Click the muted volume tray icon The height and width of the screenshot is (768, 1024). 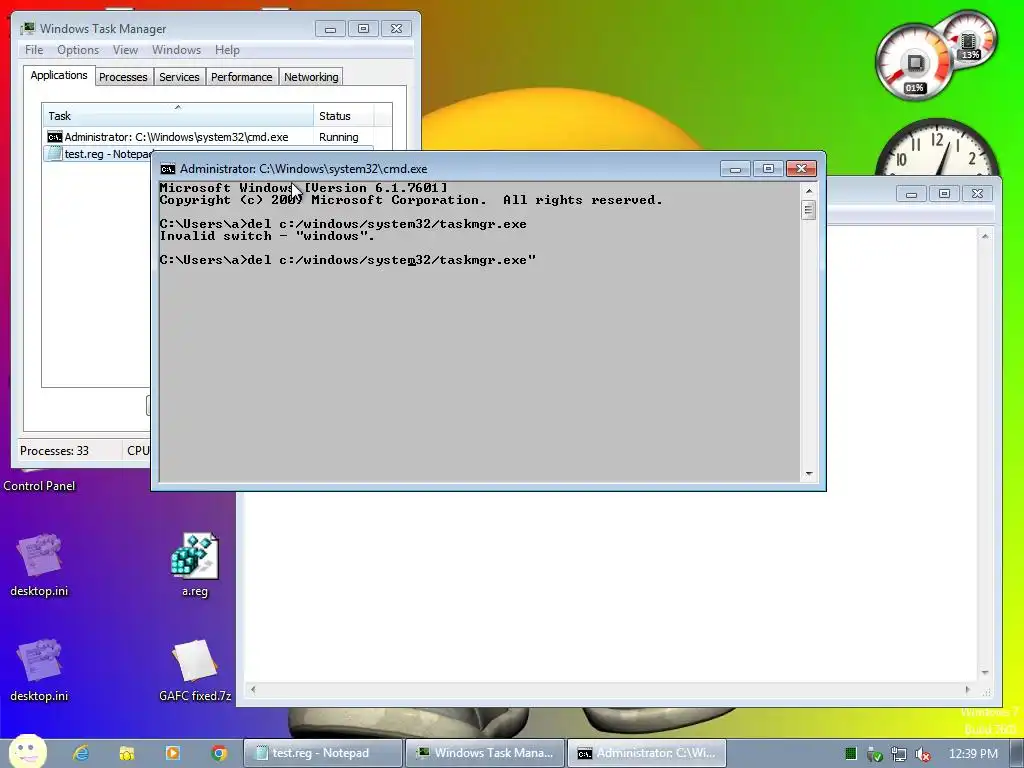923,754
